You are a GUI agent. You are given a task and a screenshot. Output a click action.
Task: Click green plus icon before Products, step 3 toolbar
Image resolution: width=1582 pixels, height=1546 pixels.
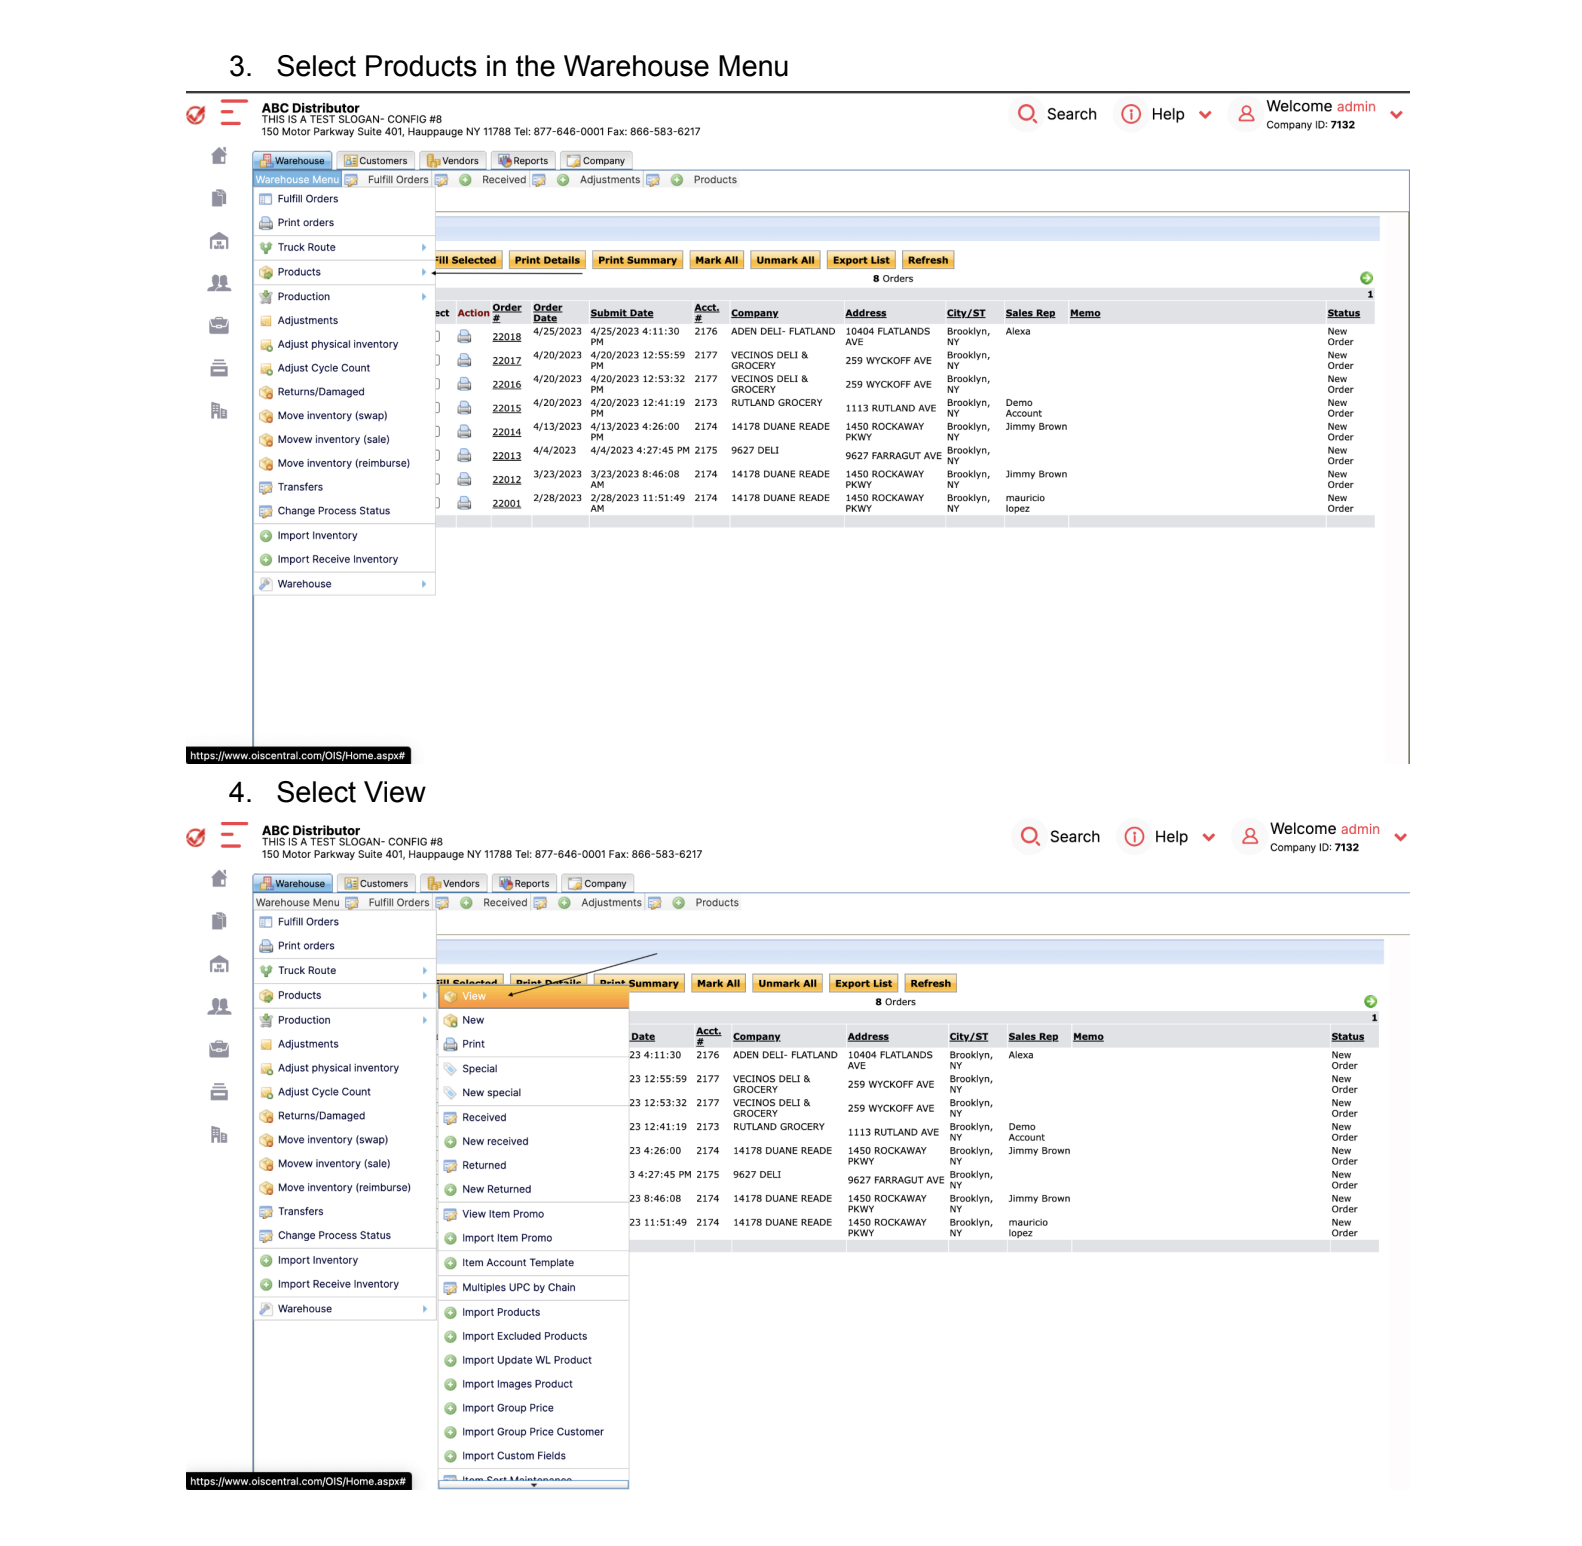677,180
